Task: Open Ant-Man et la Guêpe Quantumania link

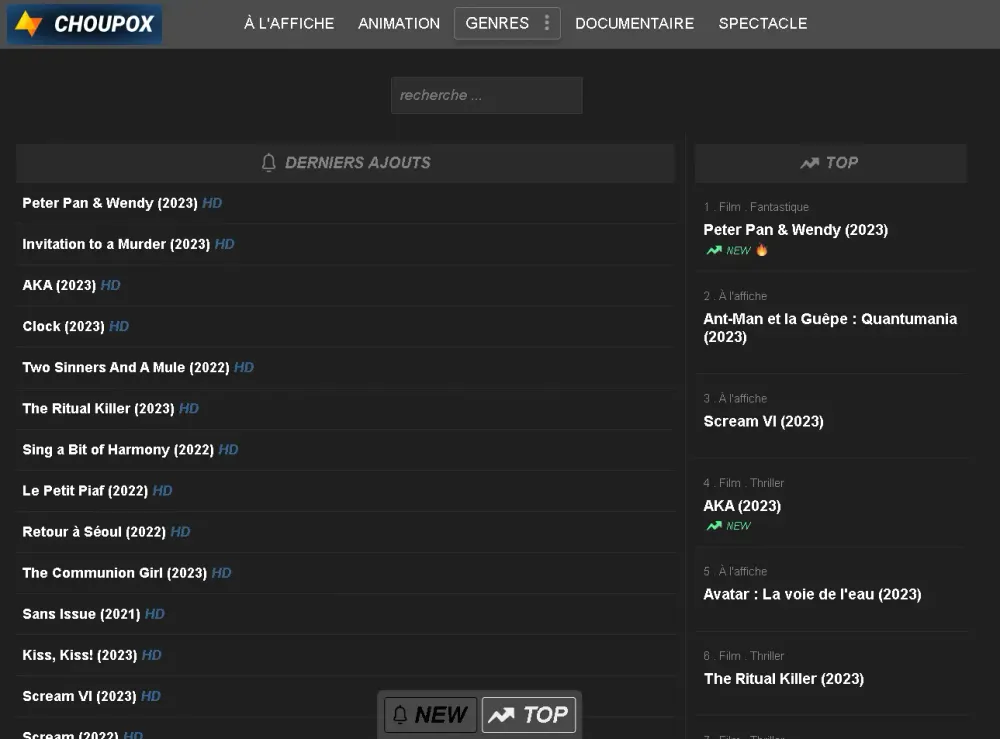Action: pos(830,328)
